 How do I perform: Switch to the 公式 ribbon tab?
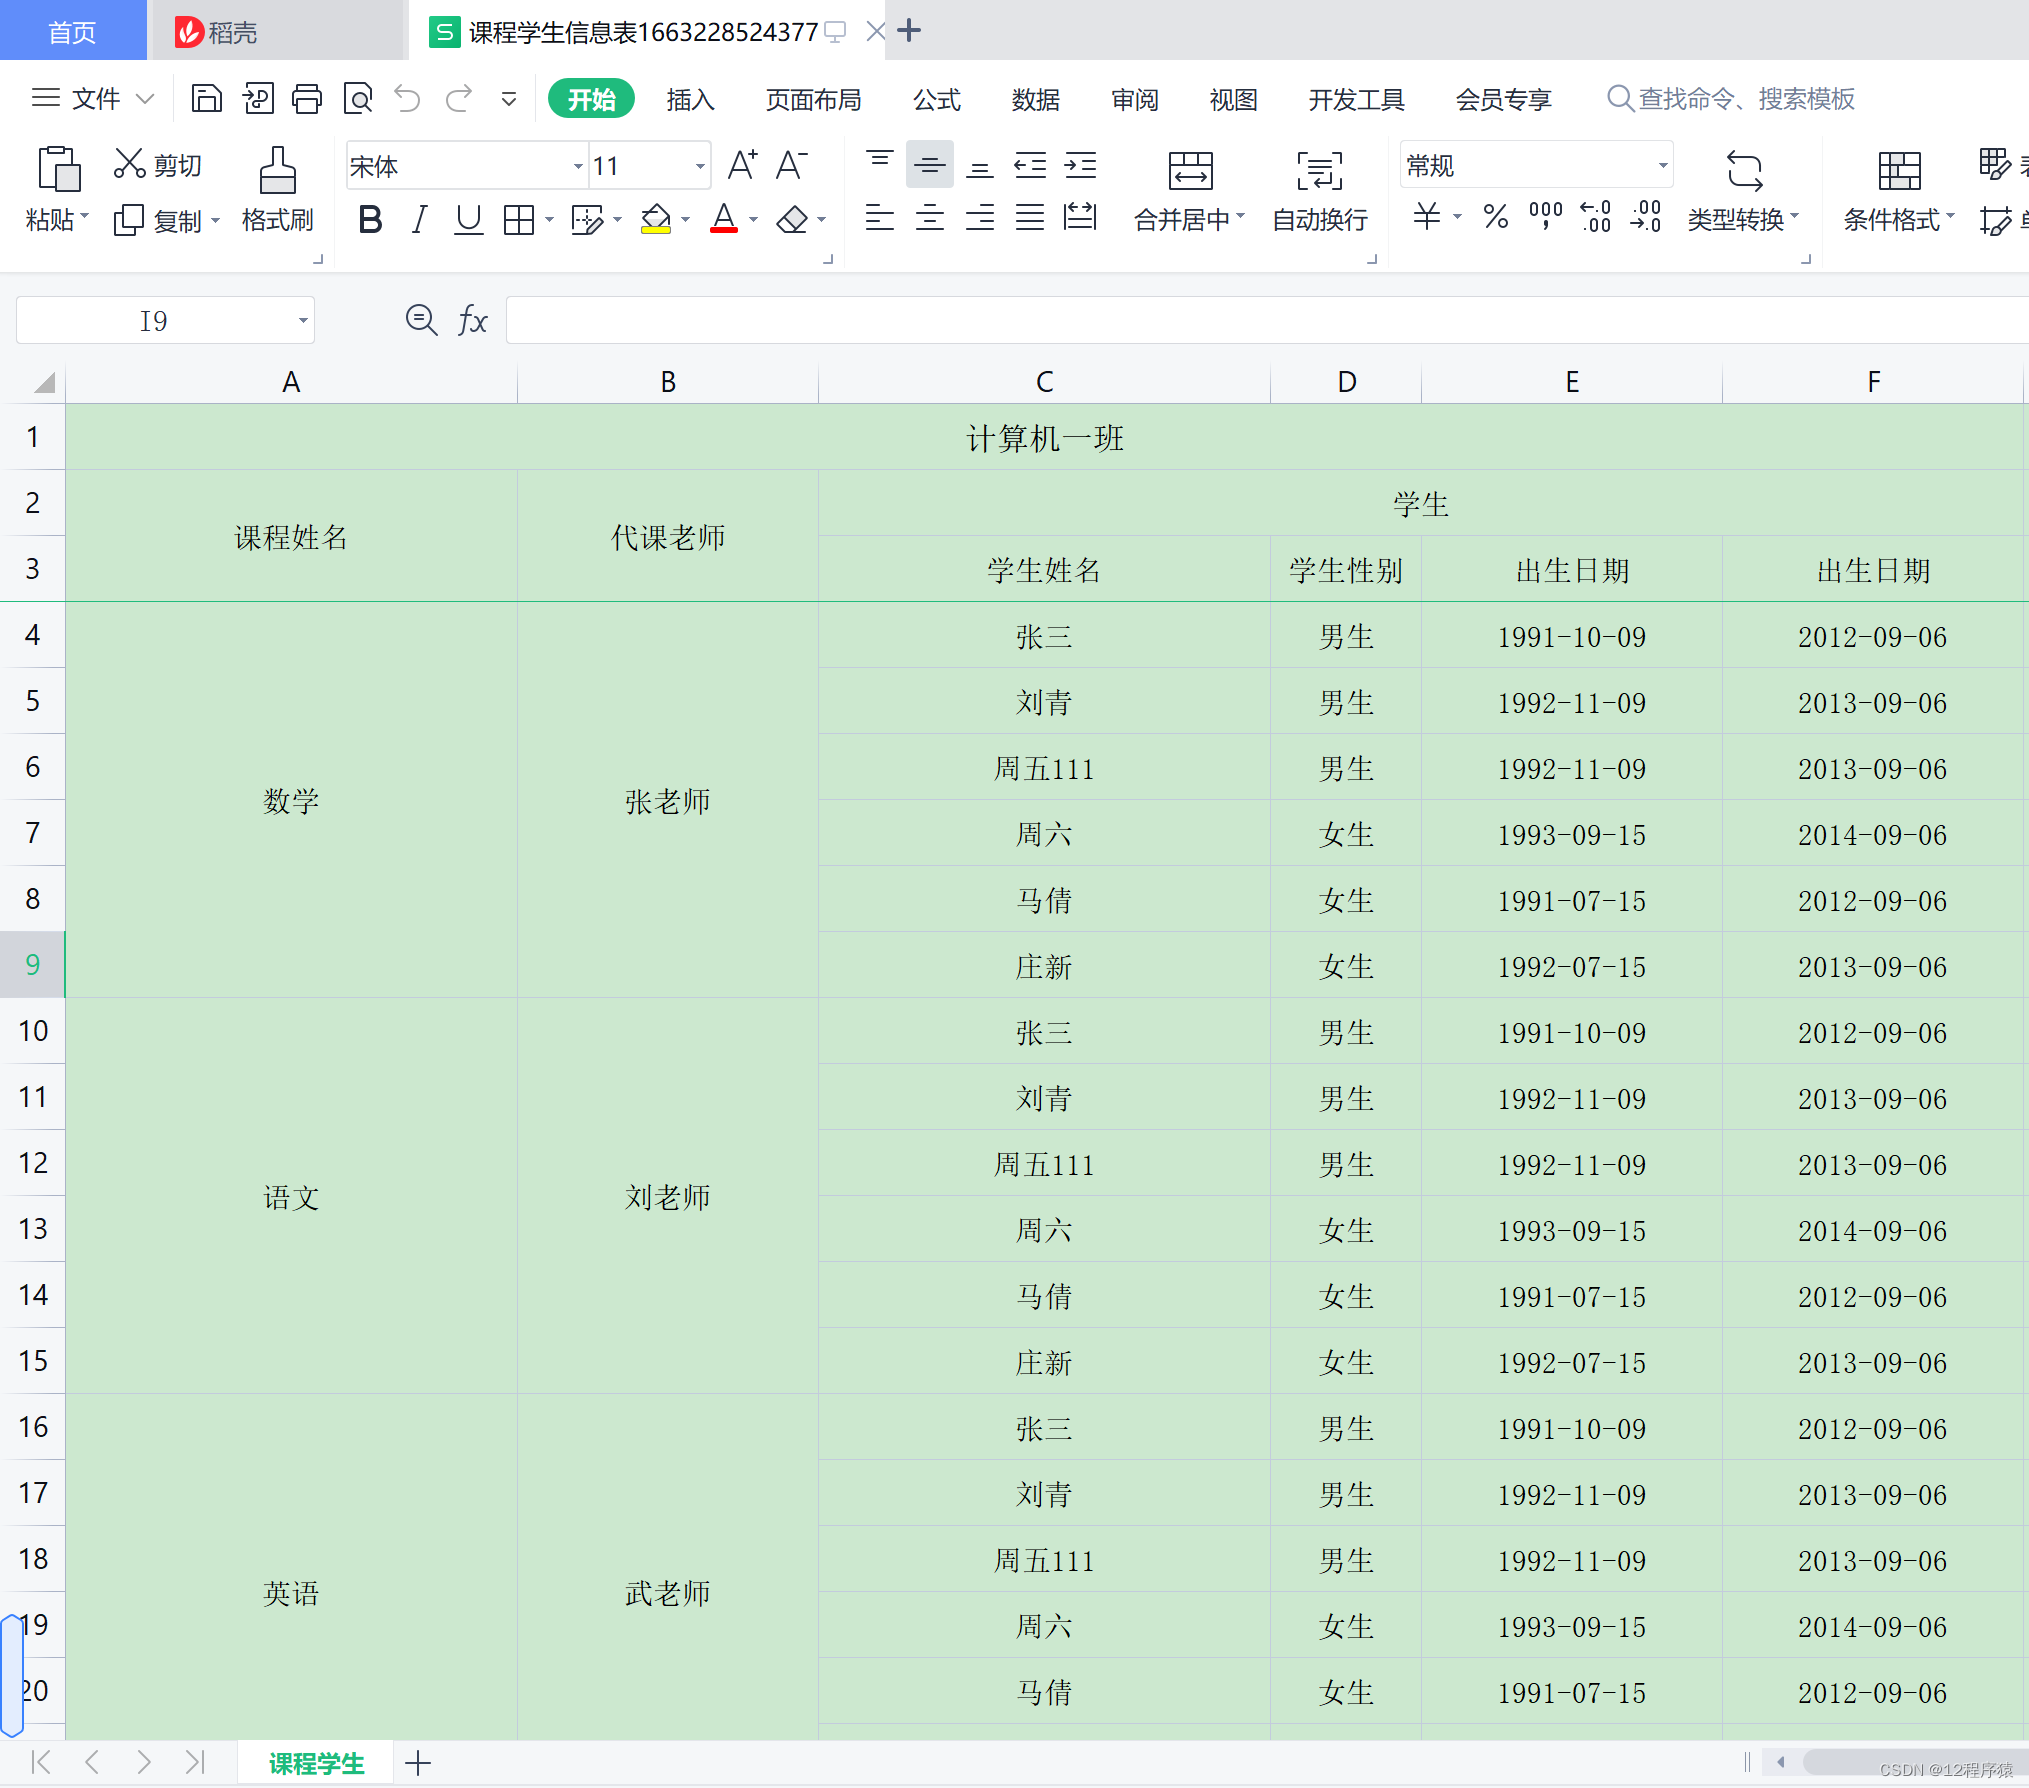point(936,99)
